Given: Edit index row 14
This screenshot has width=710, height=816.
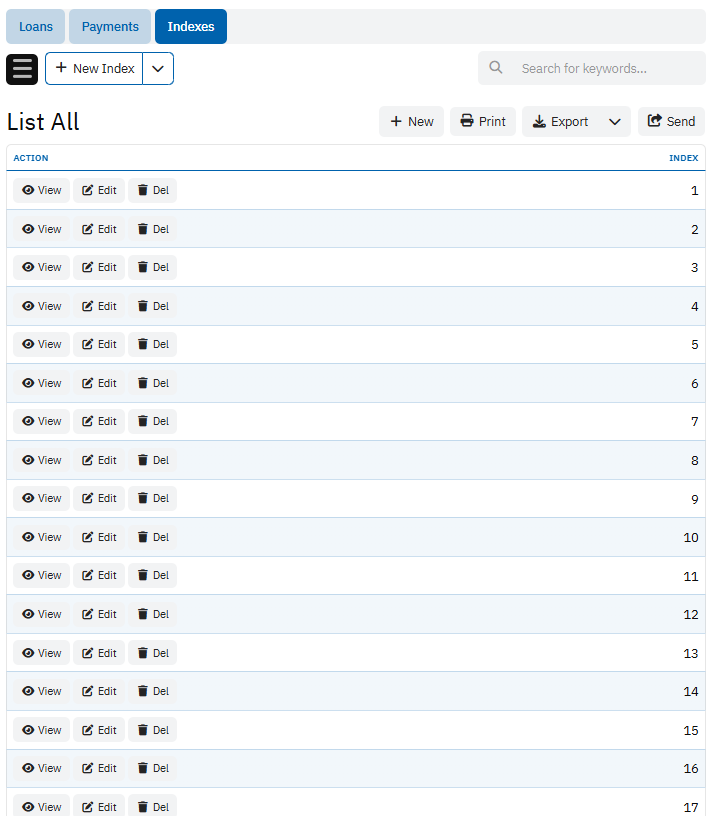Looking at the screenshot, I should pyautogui.click(x=99, y=692).
